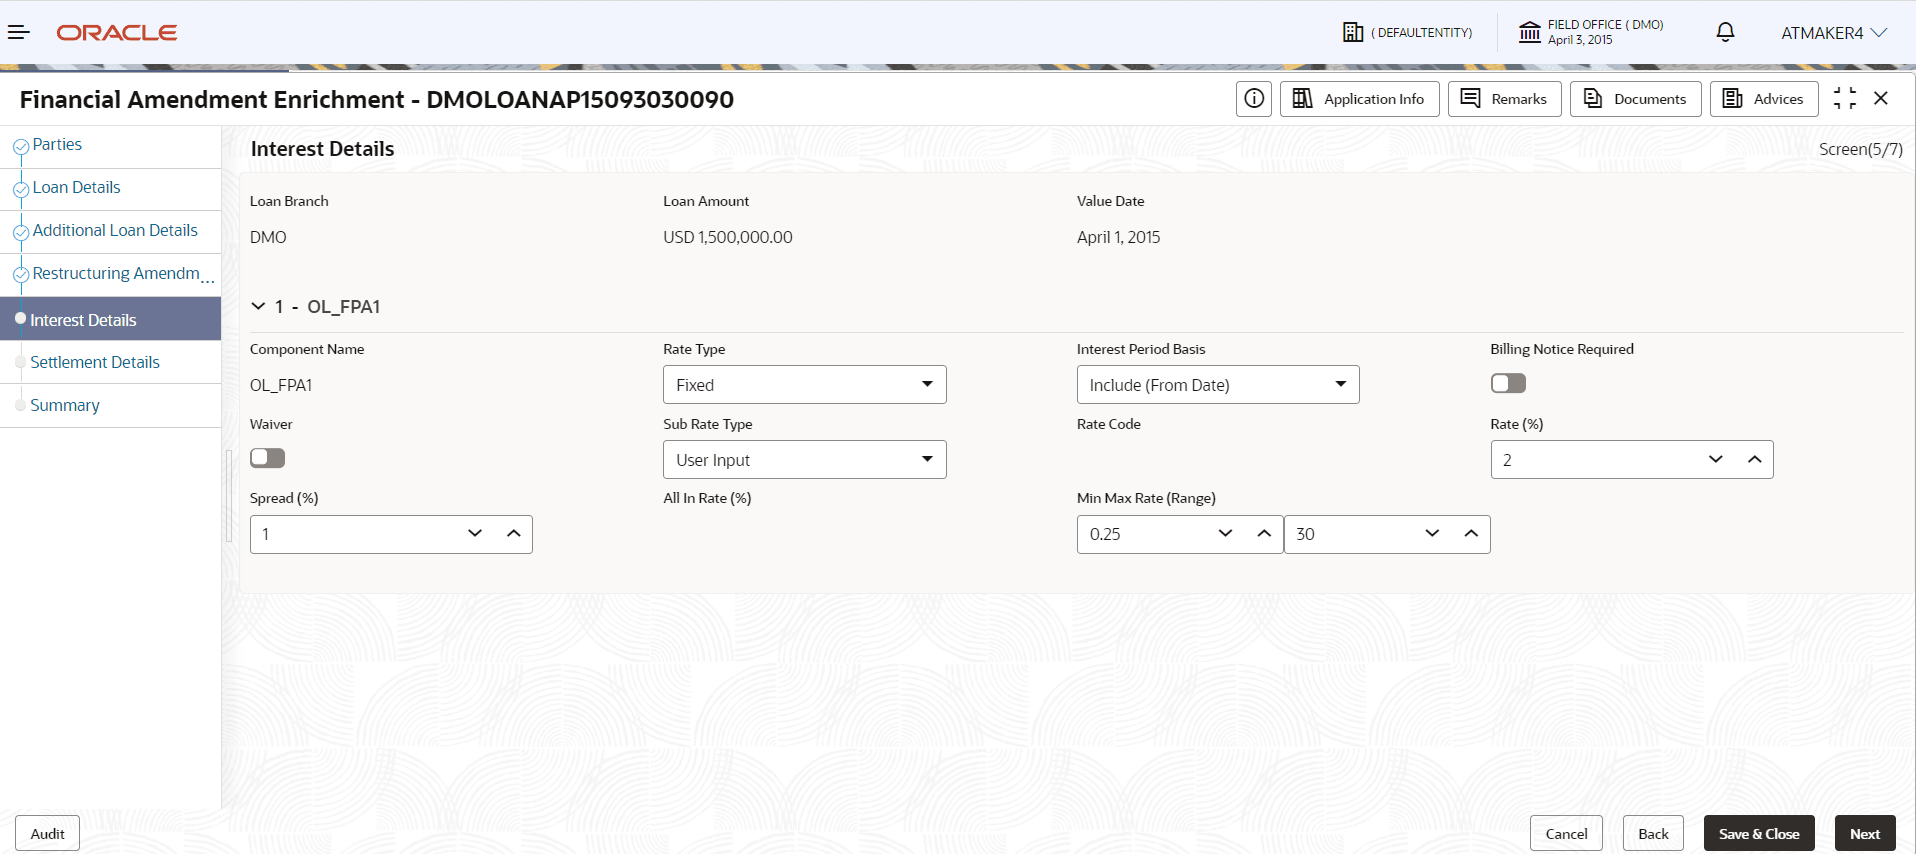Click the Oracle logo
Viewport: 1916px width, 854px height.
[117, 33]
